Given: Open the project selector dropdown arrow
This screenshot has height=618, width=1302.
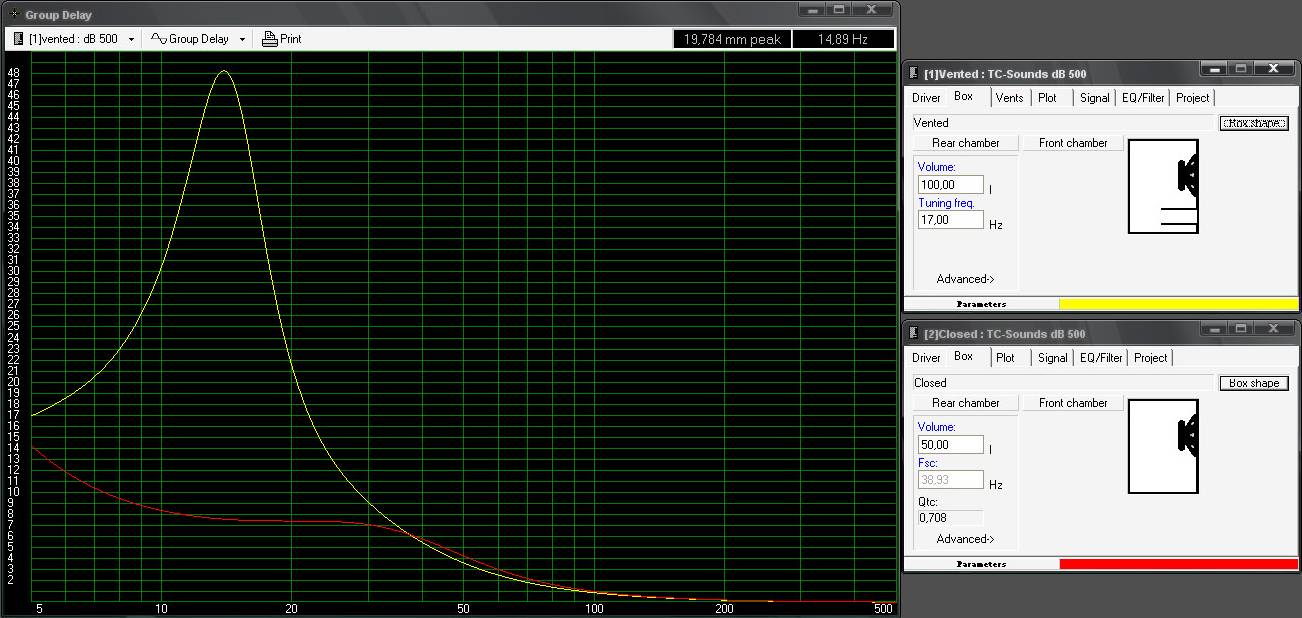Looking at the screenshot, I should pos(129,38).
